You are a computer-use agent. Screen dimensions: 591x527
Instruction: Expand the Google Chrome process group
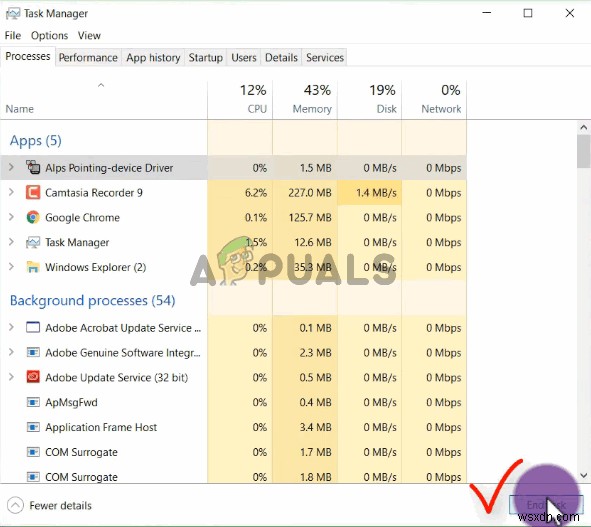11,218
